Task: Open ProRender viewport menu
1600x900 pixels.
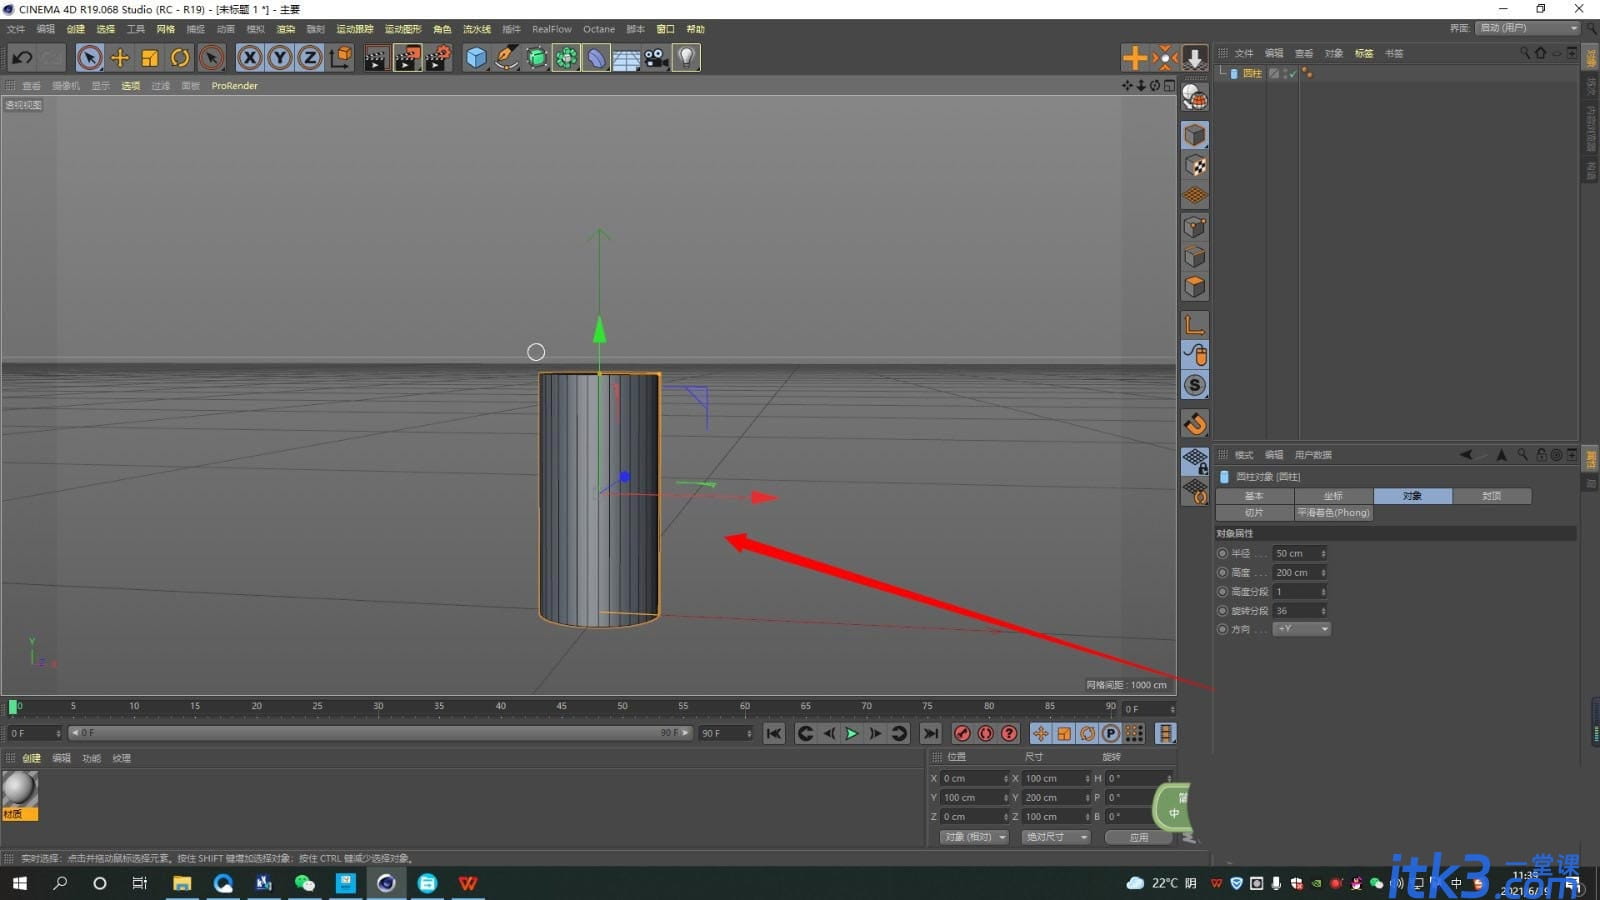Action: pyautogui.click(x=235, y=86)
